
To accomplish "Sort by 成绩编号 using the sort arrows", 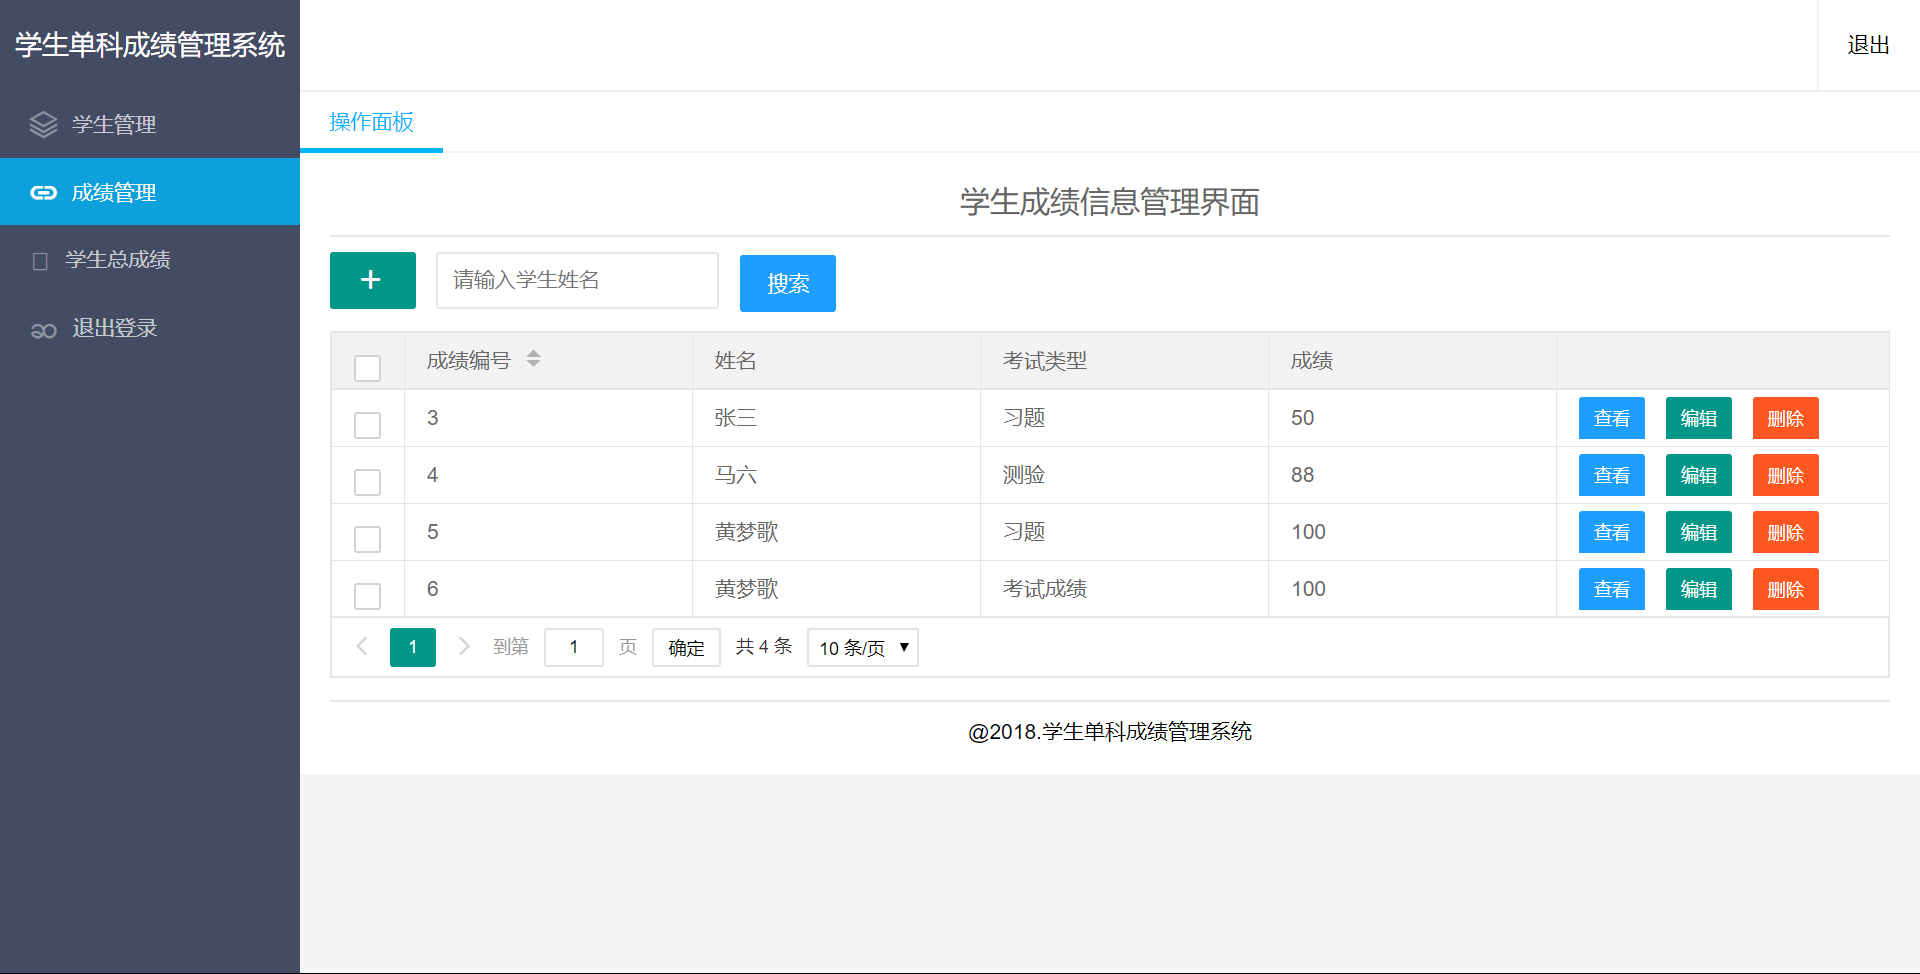I will [x=533, y=358].
